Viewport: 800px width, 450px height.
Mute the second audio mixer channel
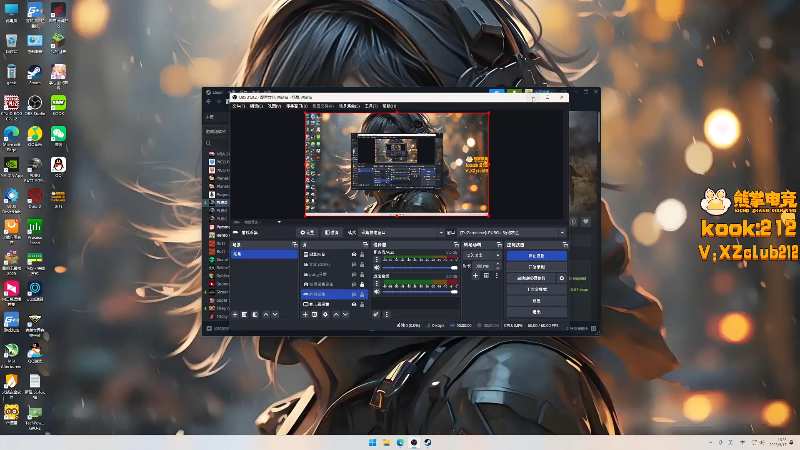point(377,292)
